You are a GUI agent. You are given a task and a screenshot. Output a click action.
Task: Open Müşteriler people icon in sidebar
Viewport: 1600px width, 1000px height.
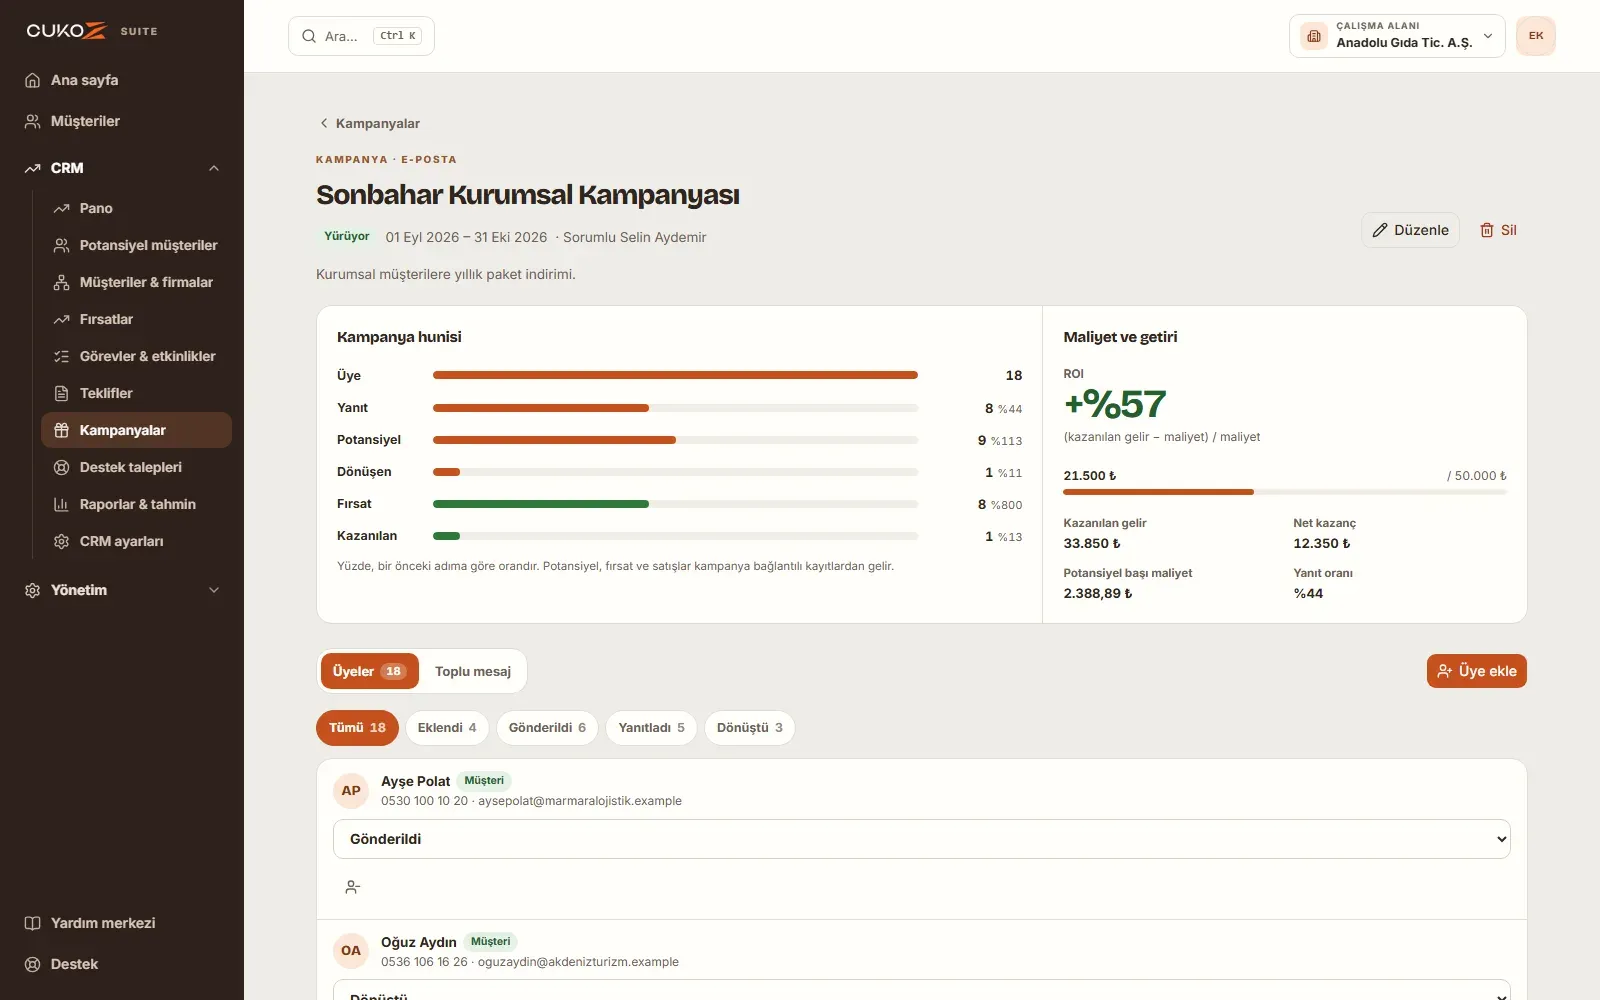tap(33, 121)
